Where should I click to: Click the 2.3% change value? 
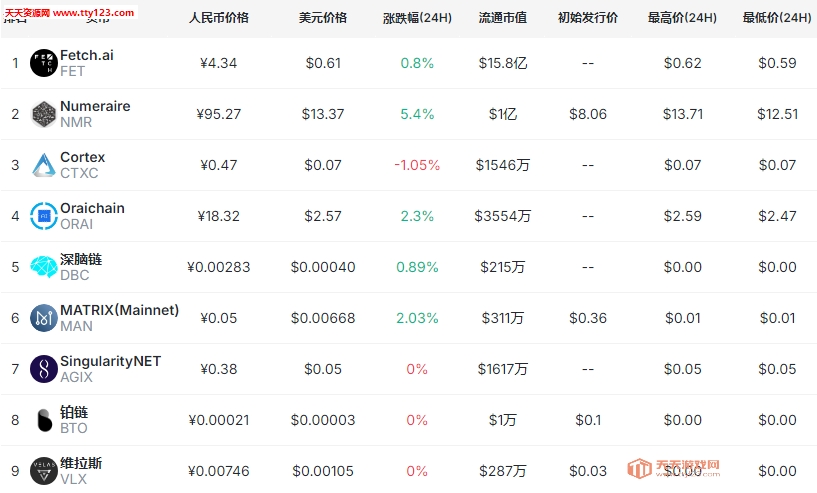[x=417, y=216]
